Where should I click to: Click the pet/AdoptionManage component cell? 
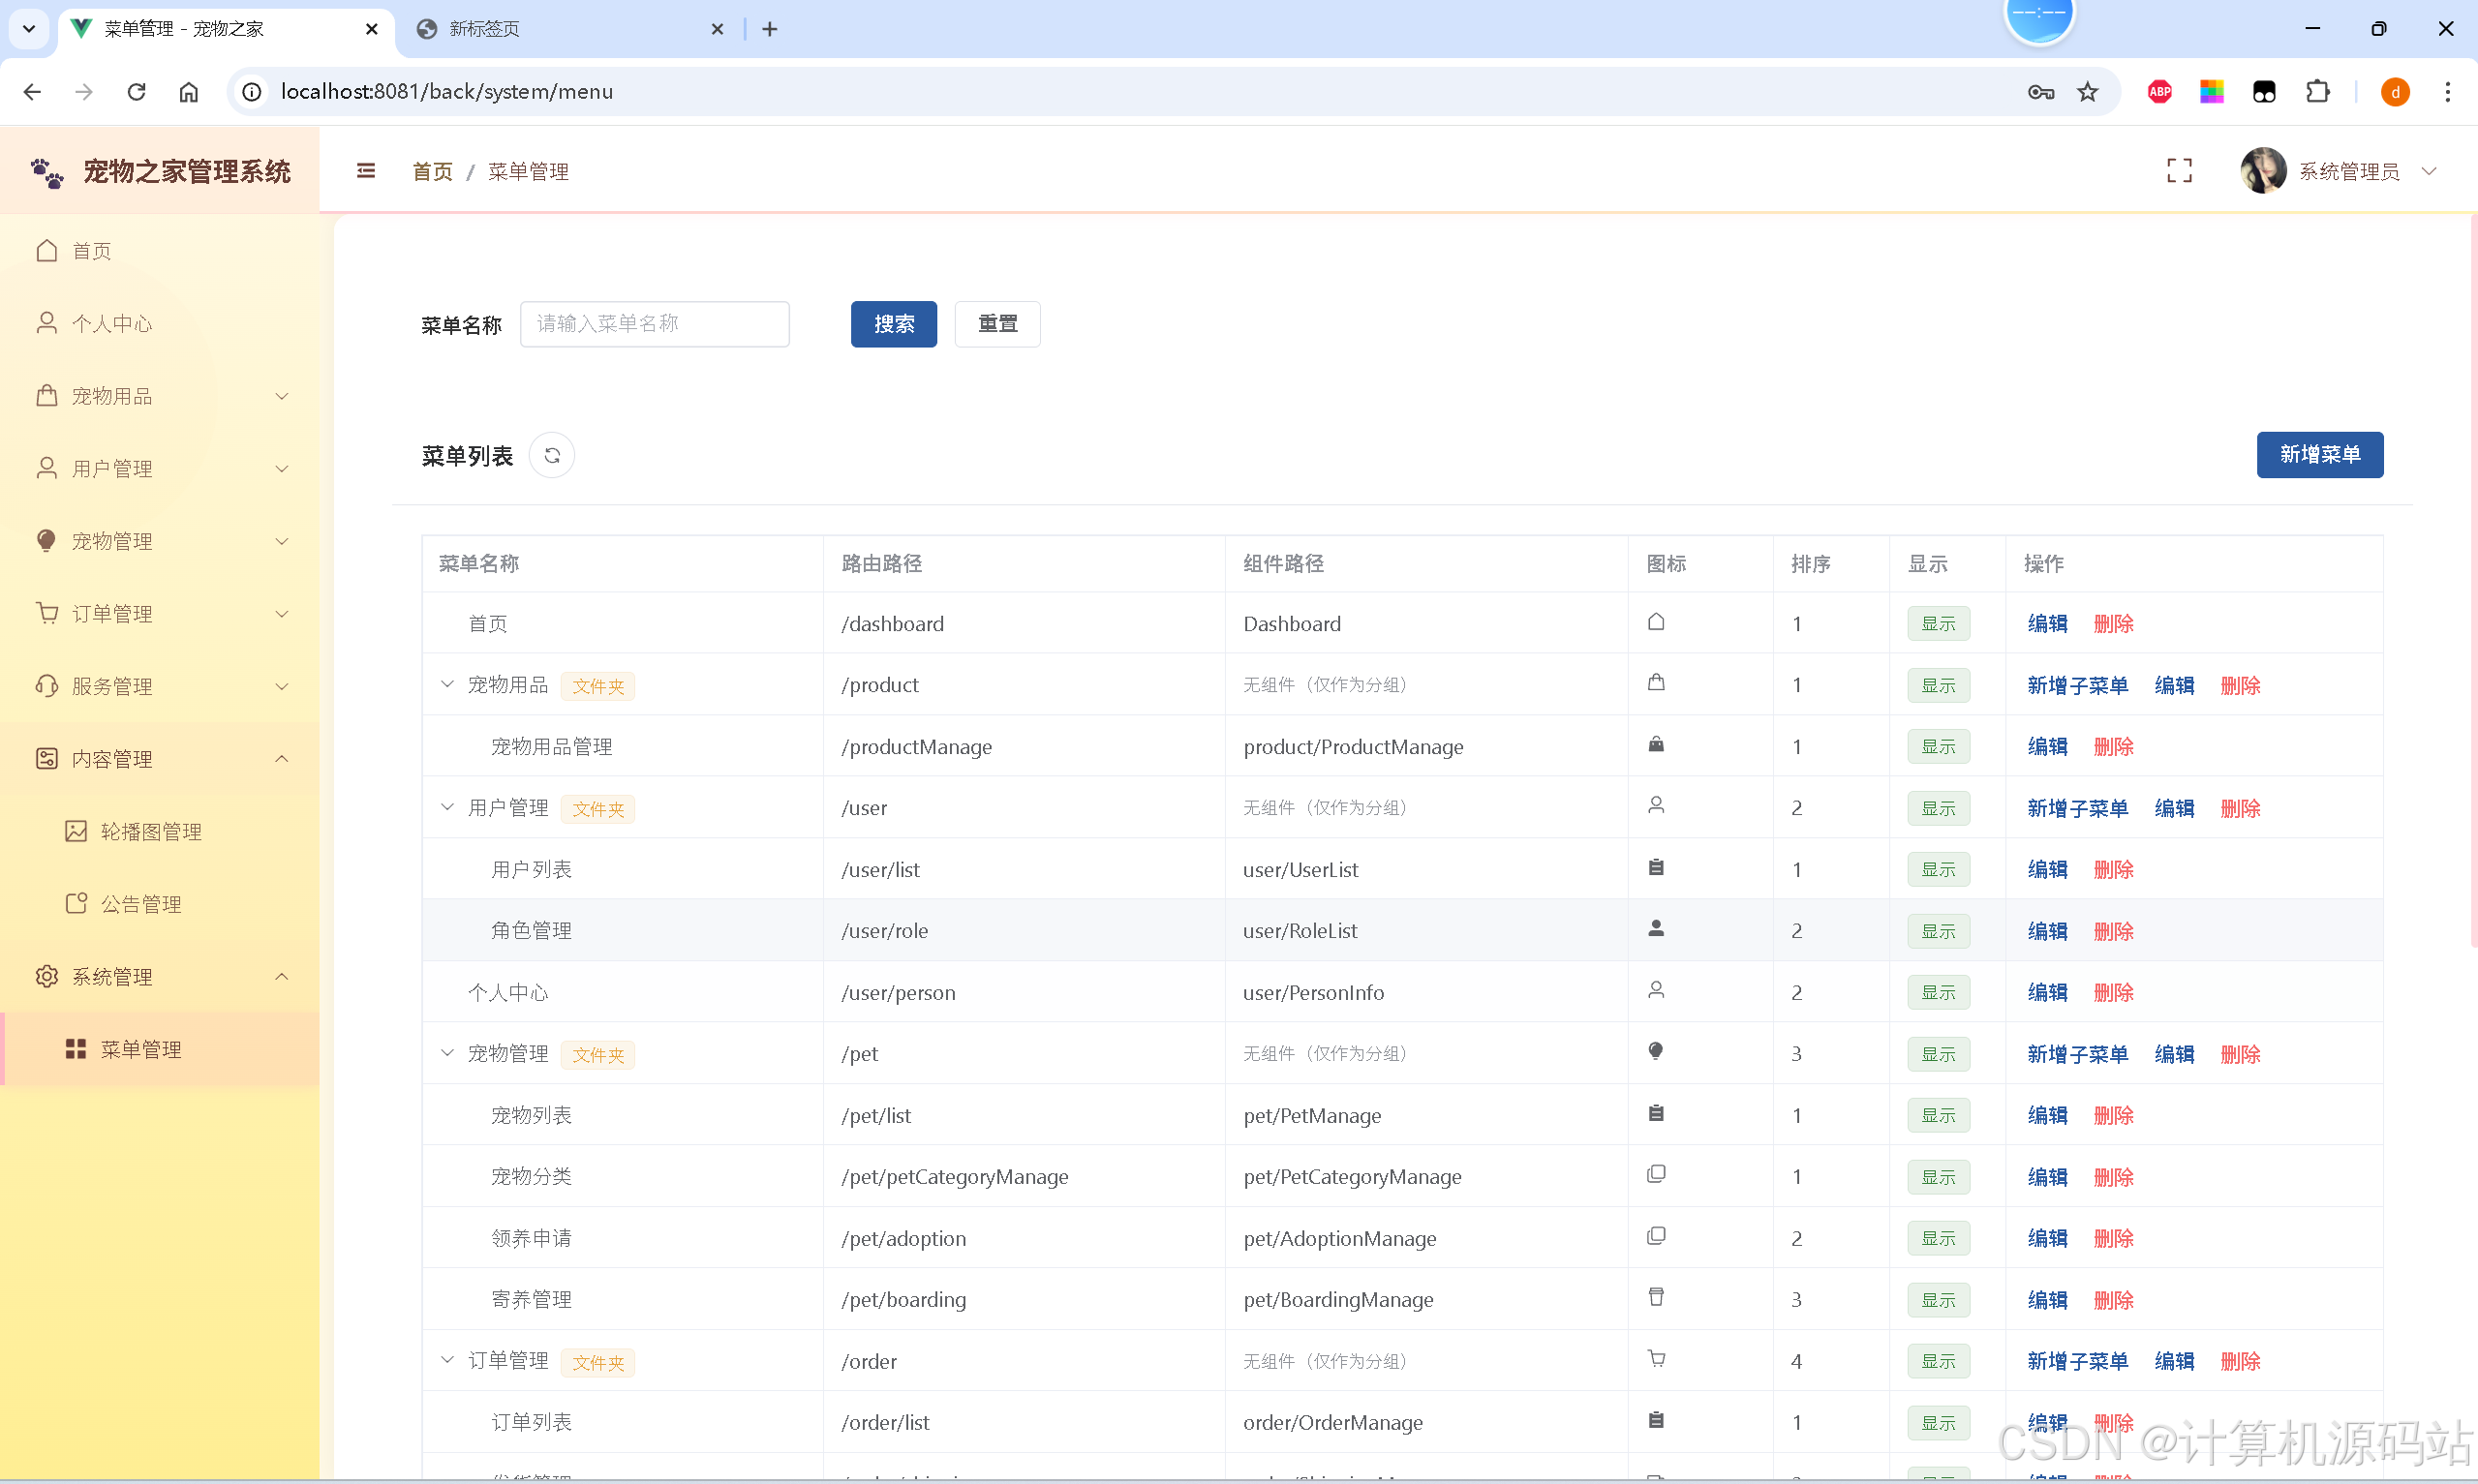coord(1426,1239)
